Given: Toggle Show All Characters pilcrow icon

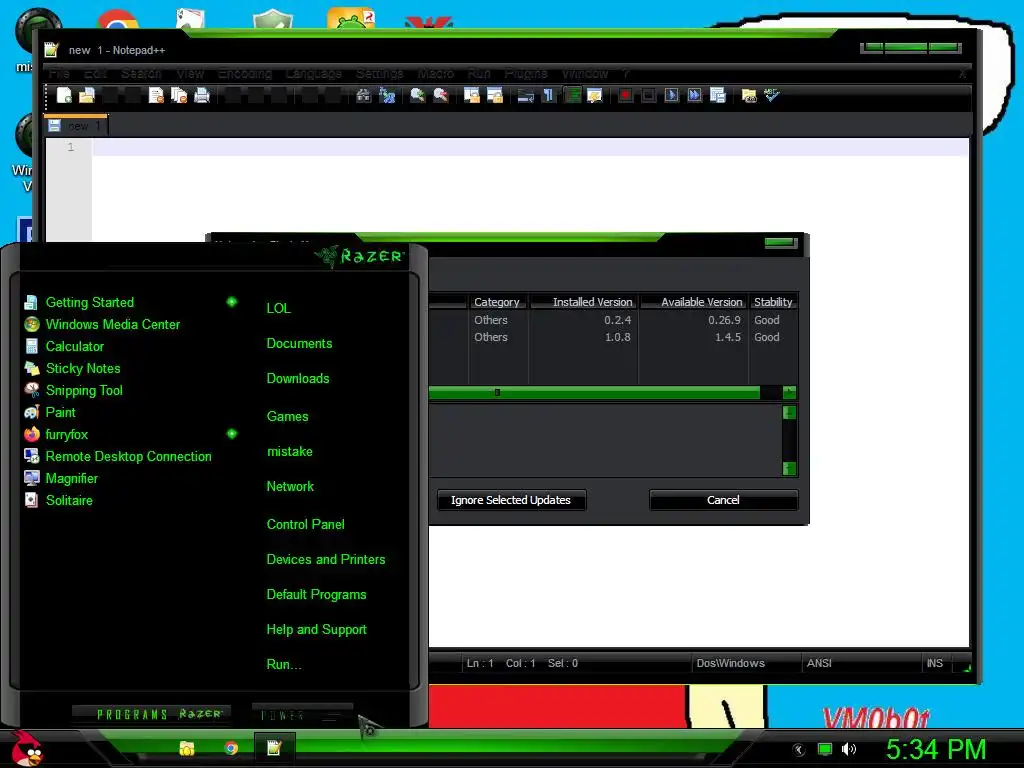Looking at the screenshot, I should coord(549,95).
